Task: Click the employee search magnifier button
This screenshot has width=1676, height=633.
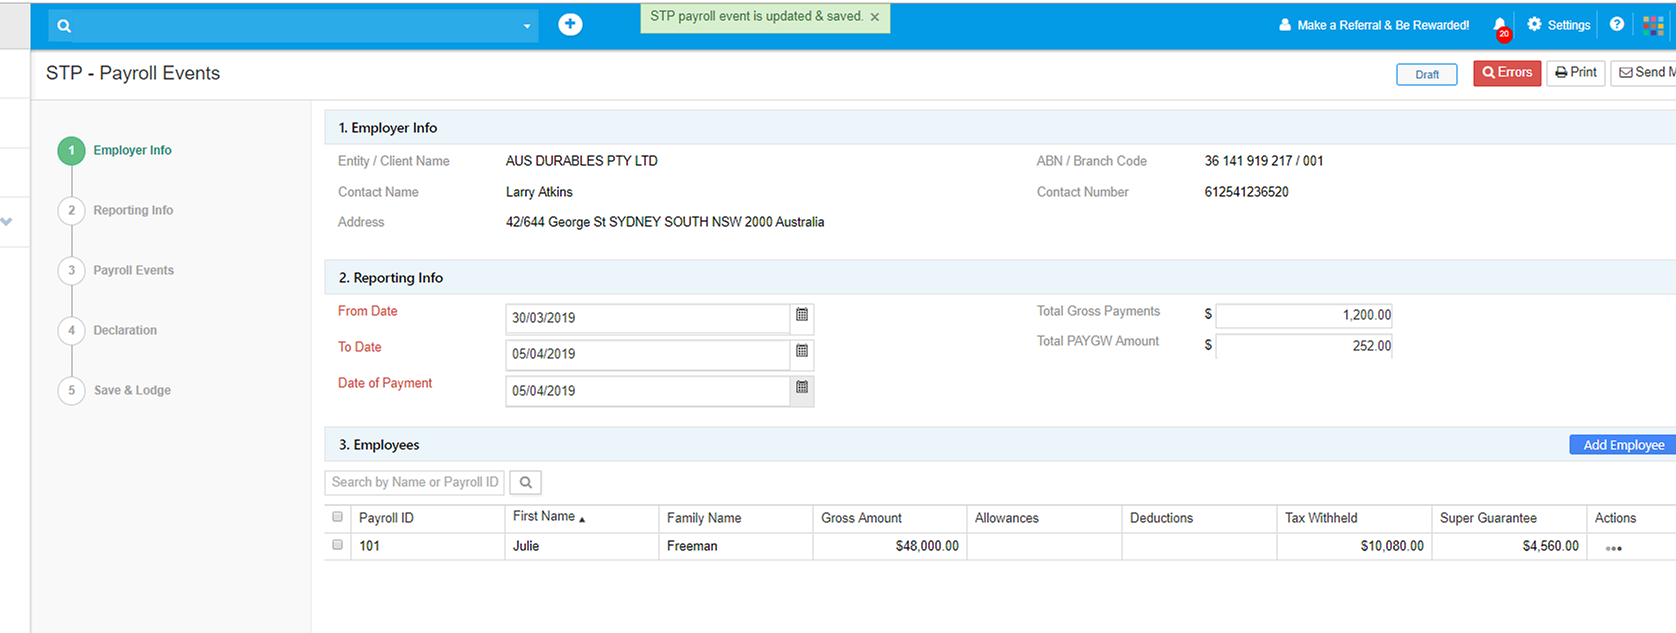Action: coord(526,483)
